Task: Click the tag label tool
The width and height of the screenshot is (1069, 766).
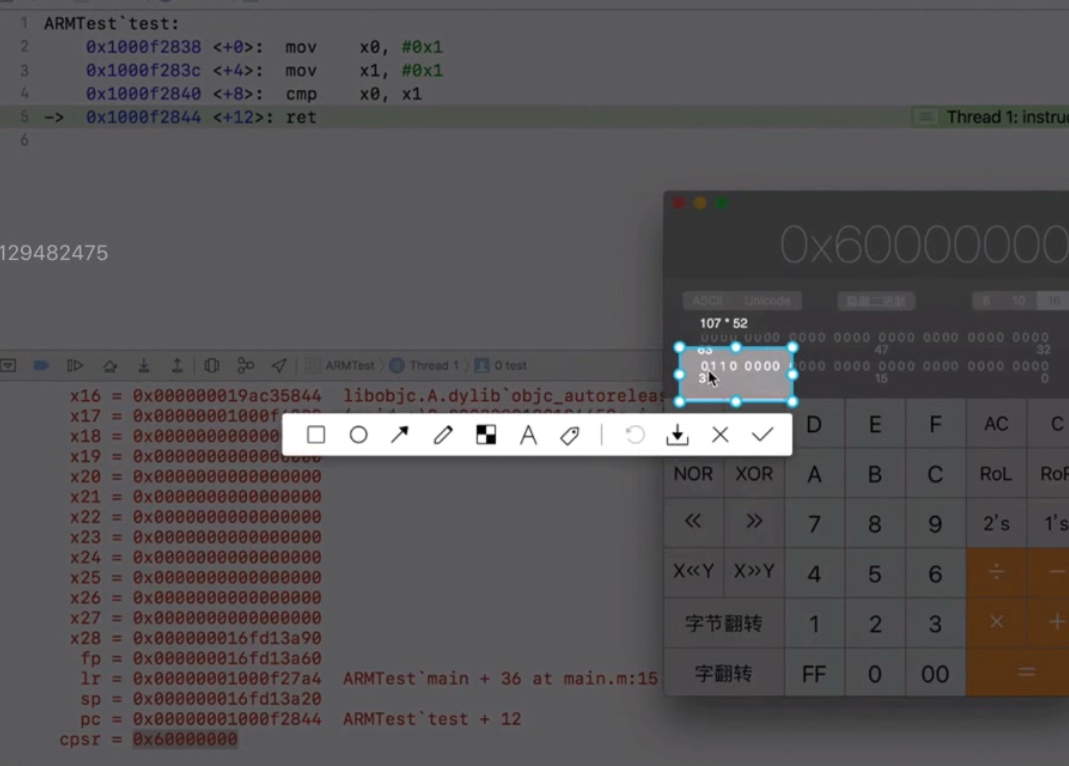Action: (569, 435)
